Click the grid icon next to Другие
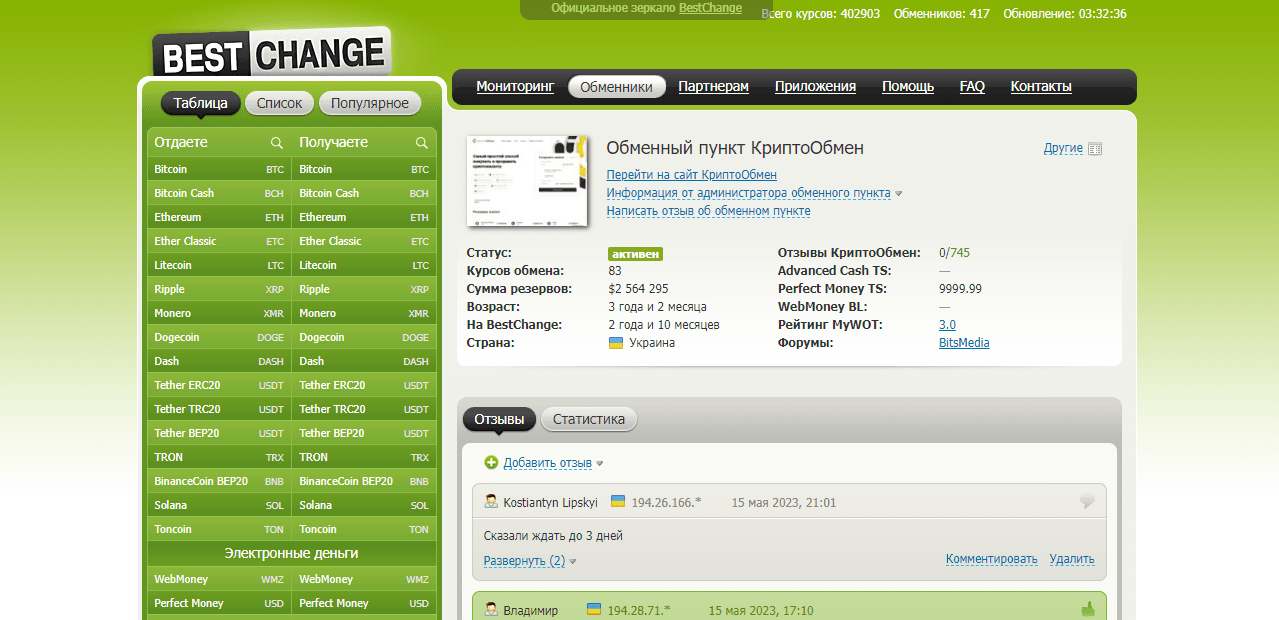The width and height of the screenshot is (1279, 620). pos(1095,149)
